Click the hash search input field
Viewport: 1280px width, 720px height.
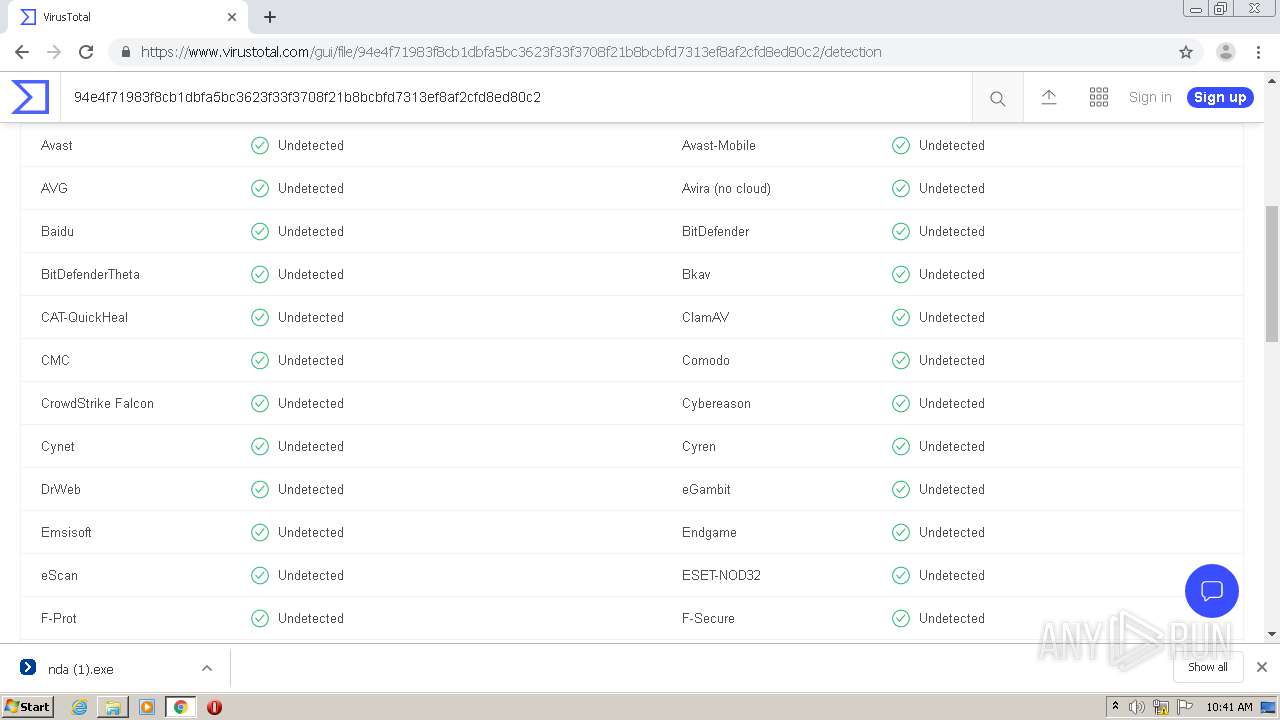tap(516, 97)
